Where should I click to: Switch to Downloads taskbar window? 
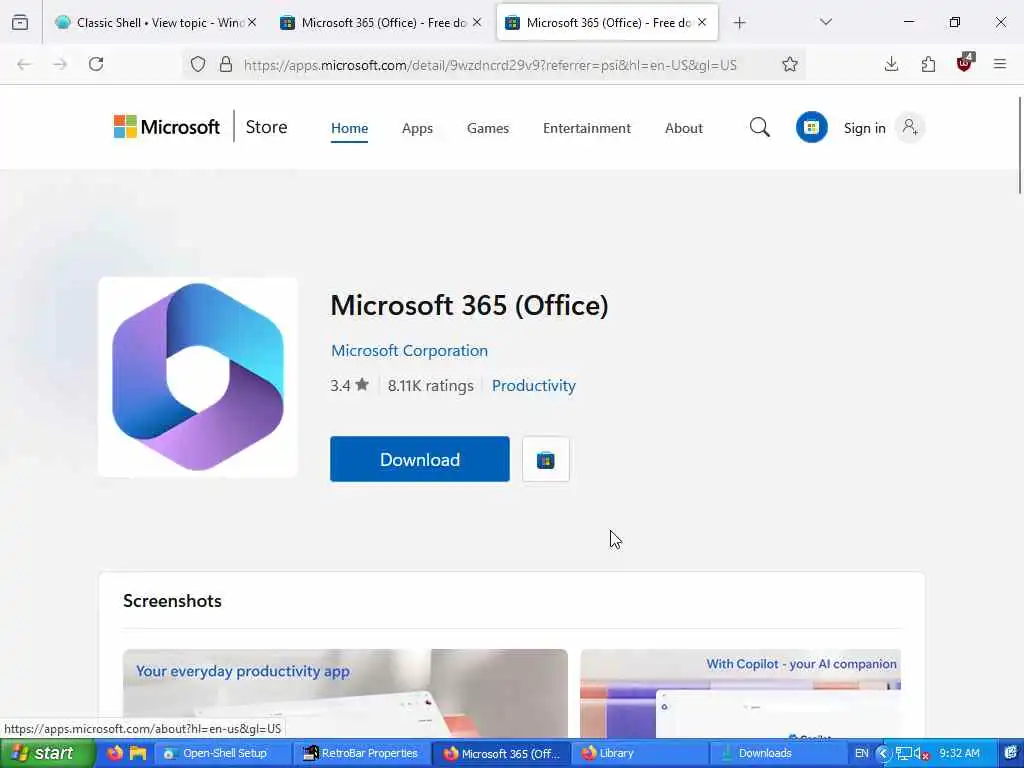coord(776,754)
